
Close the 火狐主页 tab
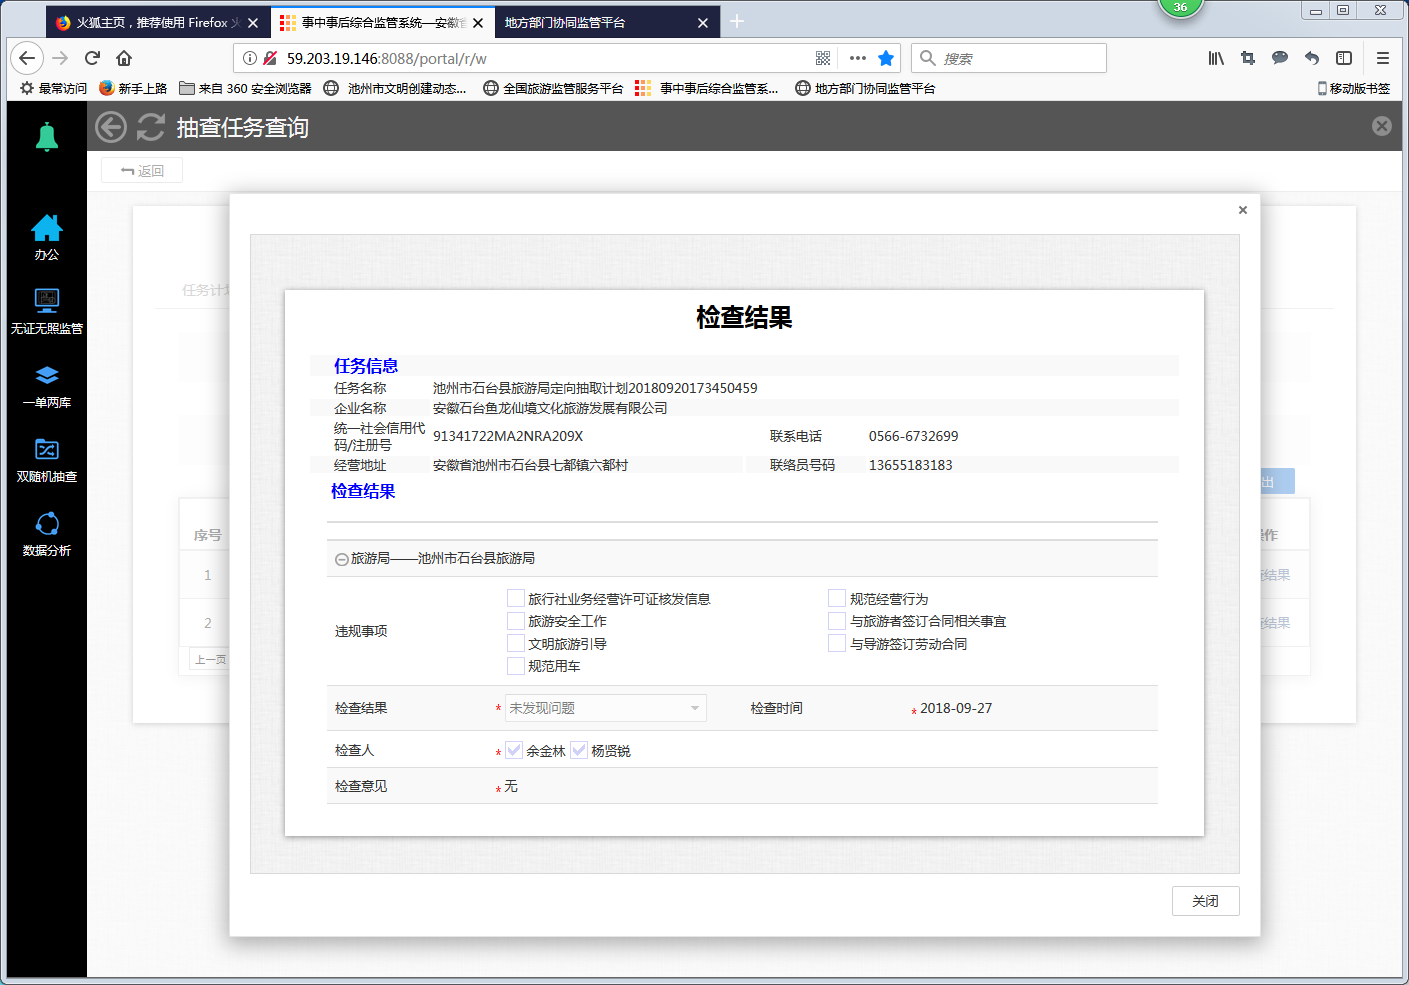coord(253,22)
